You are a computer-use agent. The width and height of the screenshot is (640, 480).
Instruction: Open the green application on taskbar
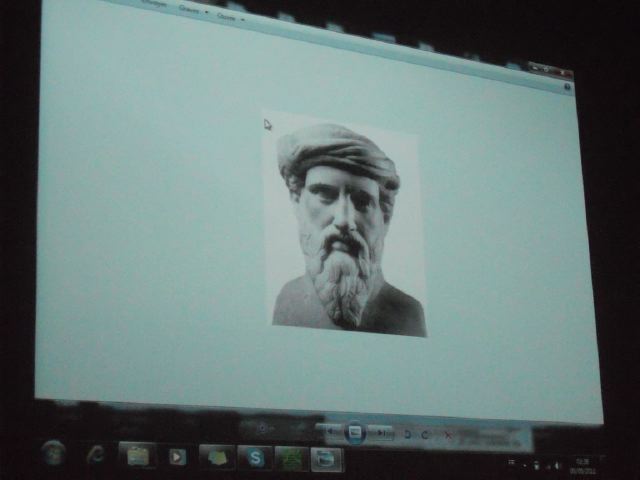pyautogui.click(x=291, y=458)
